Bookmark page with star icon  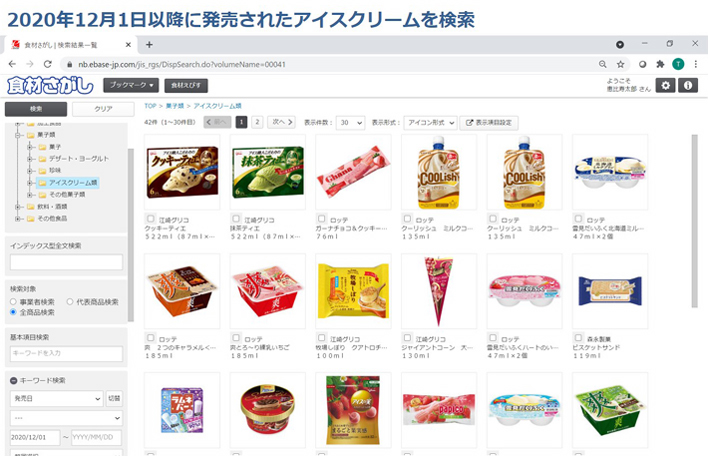(x=620, y=64)
